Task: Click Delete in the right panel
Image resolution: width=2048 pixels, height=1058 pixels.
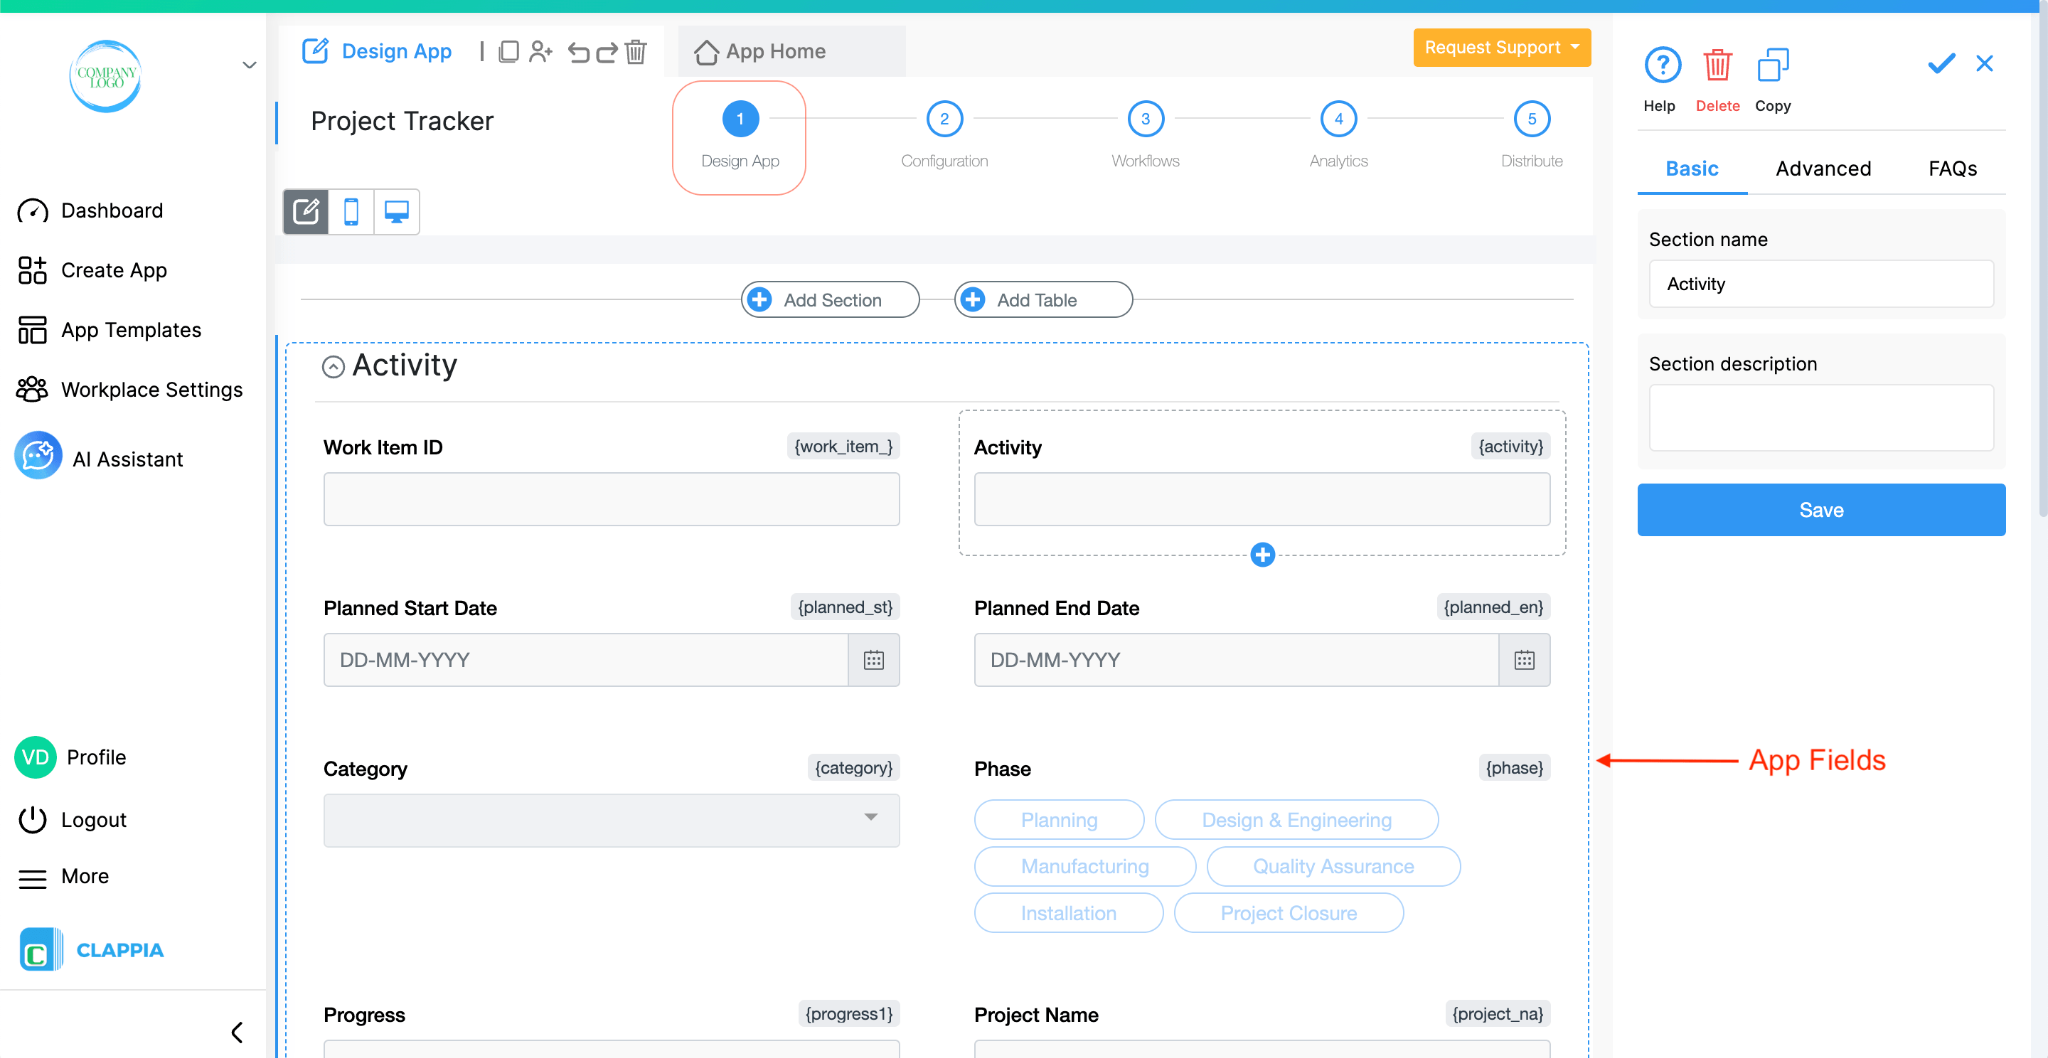Action: pos(1717,79)
